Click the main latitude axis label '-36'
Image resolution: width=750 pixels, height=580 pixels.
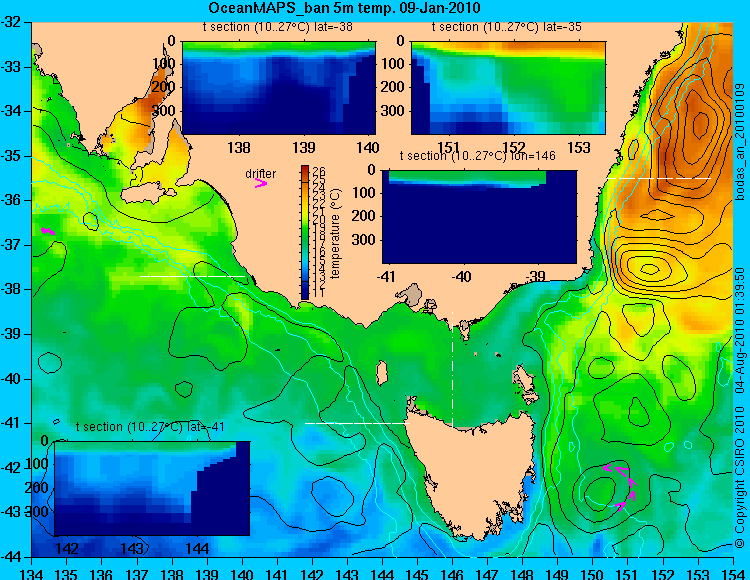click(12, 200)
